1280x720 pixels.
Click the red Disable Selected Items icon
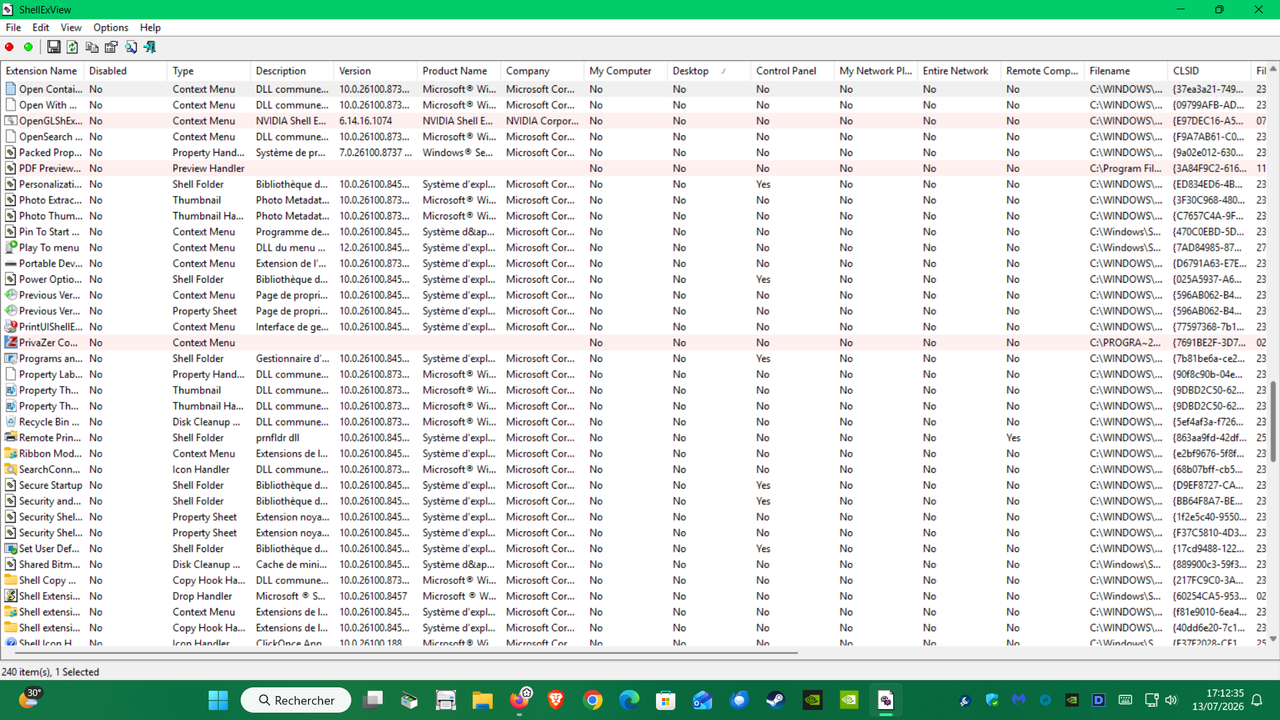(10, 47)
